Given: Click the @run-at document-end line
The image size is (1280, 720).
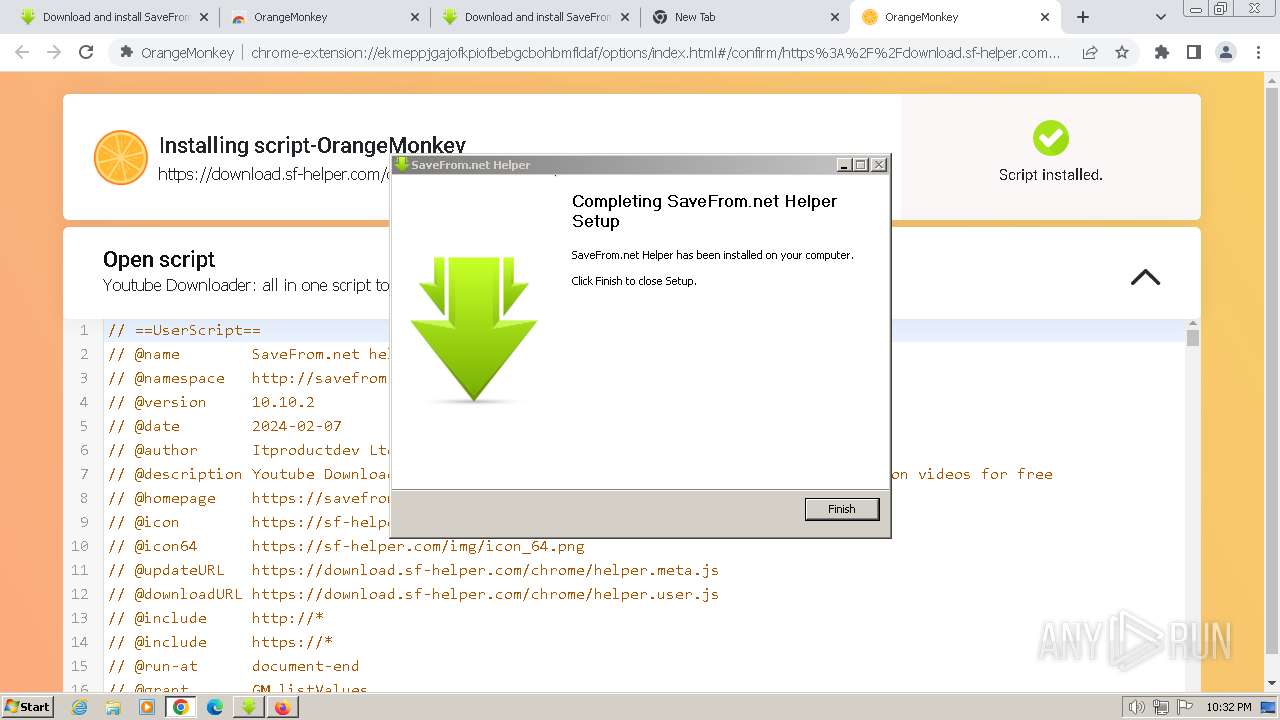Looking at the screenshot, I should [x=234, y=666].
